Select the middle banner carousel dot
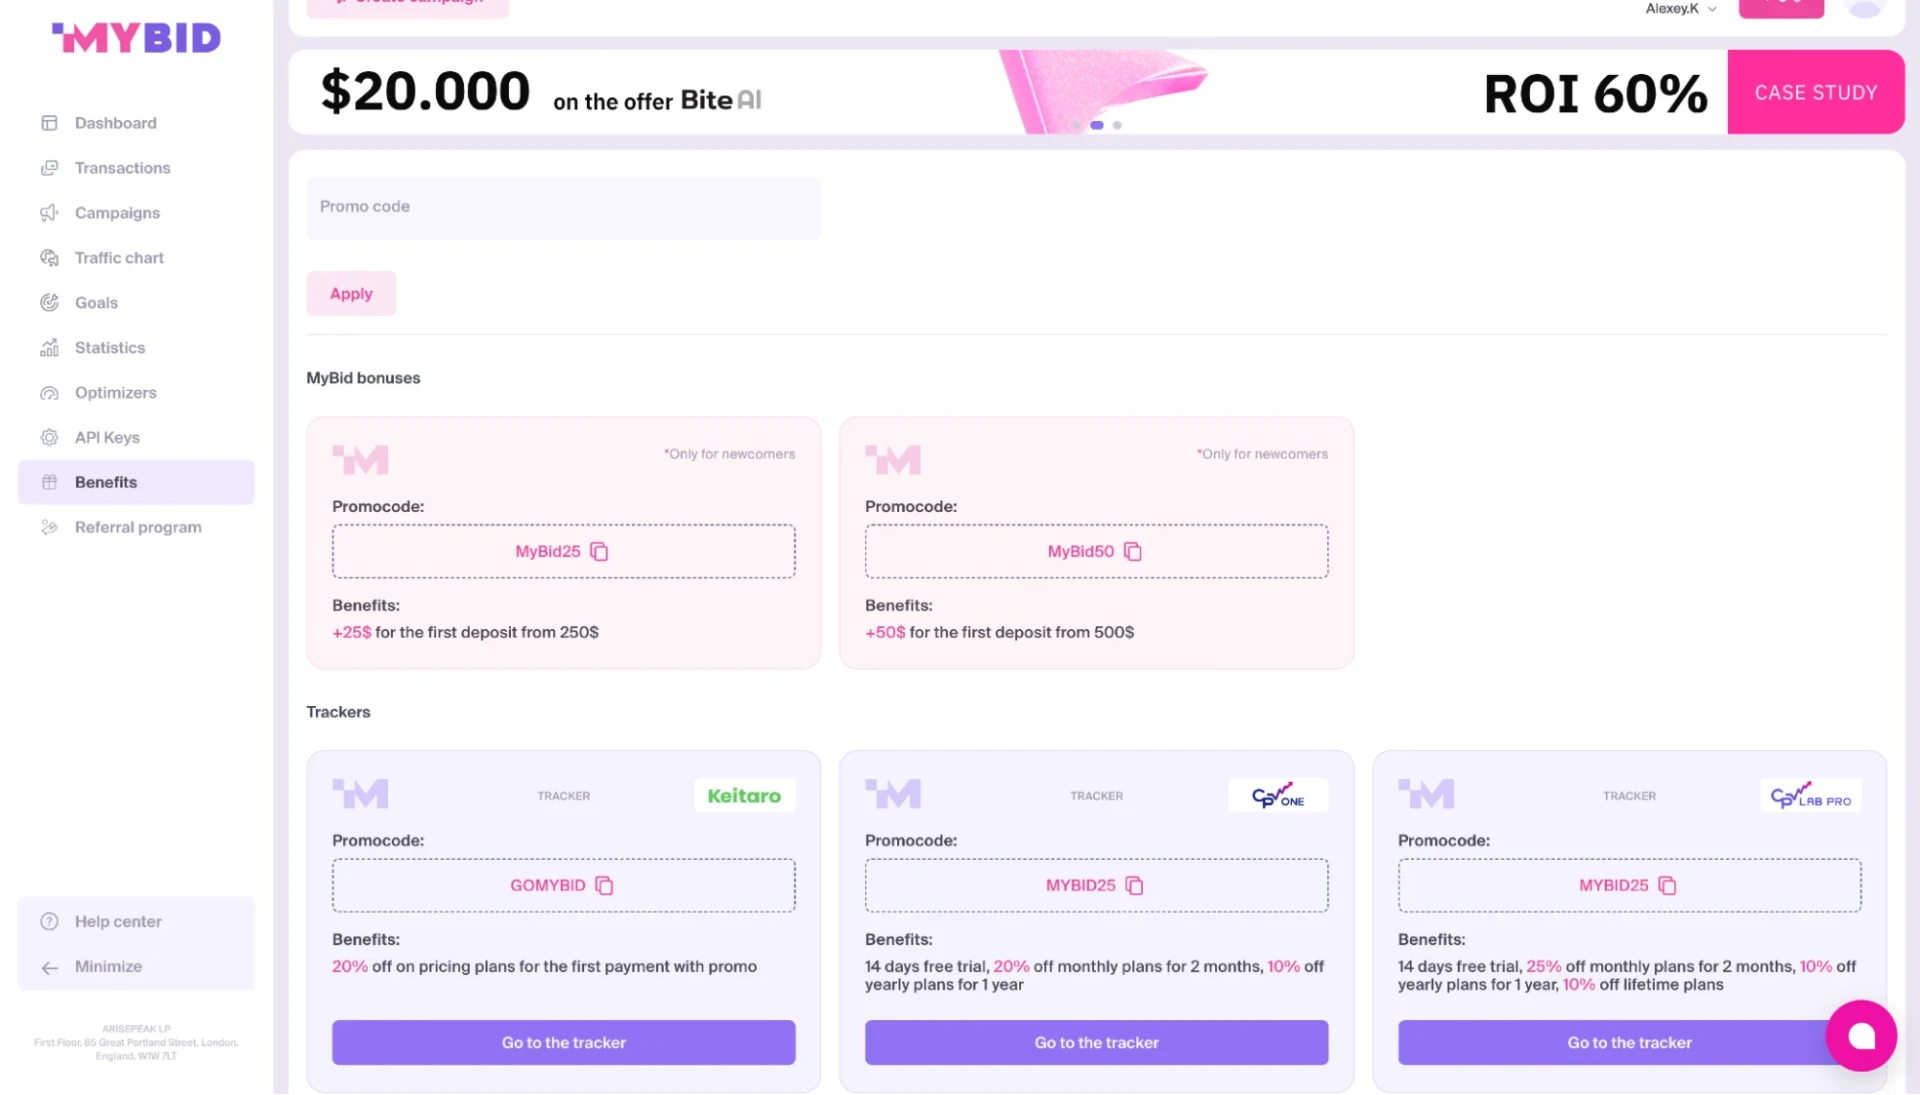Screen dimensions: 1920x1095 tap(1097, 125)
